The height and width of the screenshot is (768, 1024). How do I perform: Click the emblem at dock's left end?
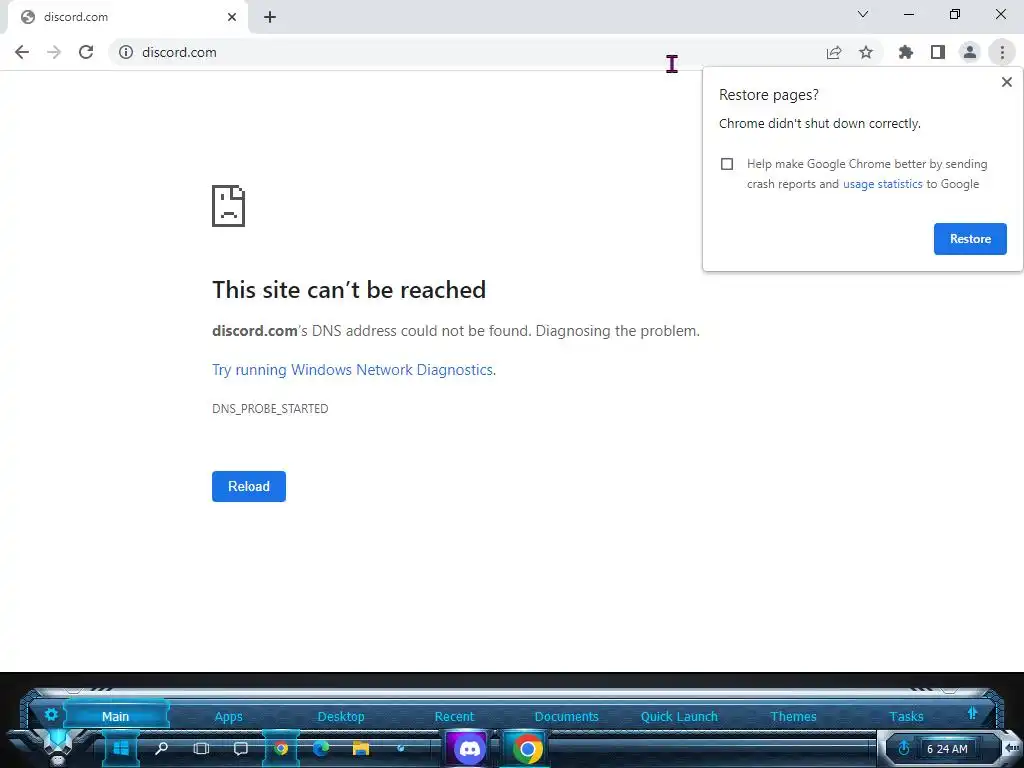58,745
